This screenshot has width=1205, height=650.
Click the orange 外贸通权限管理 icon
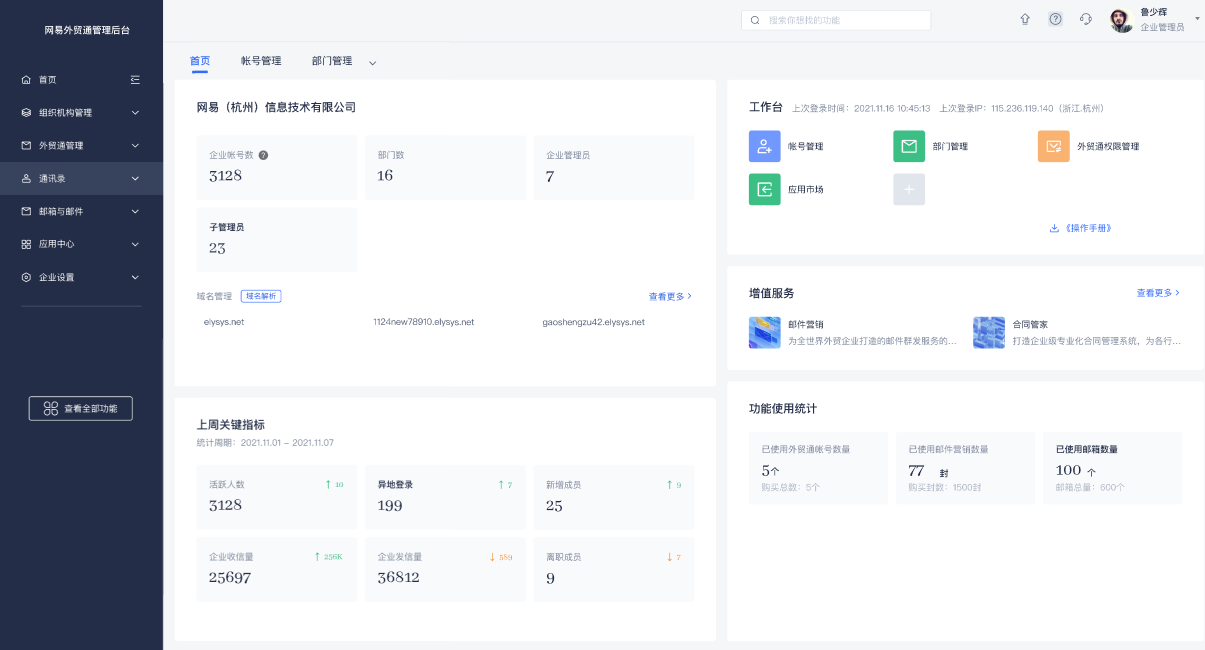pos(1053,146)
